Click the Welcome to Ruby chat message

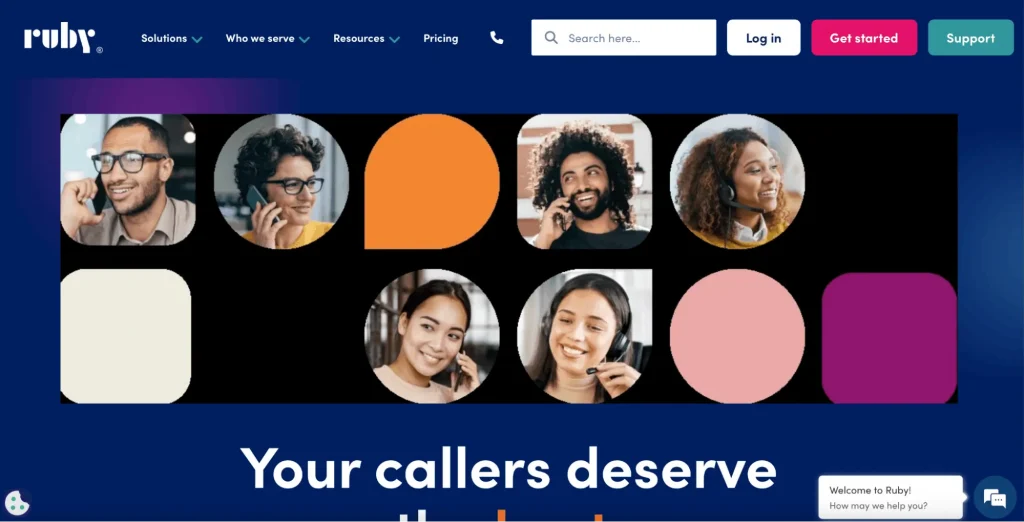(x=891, y=498)
